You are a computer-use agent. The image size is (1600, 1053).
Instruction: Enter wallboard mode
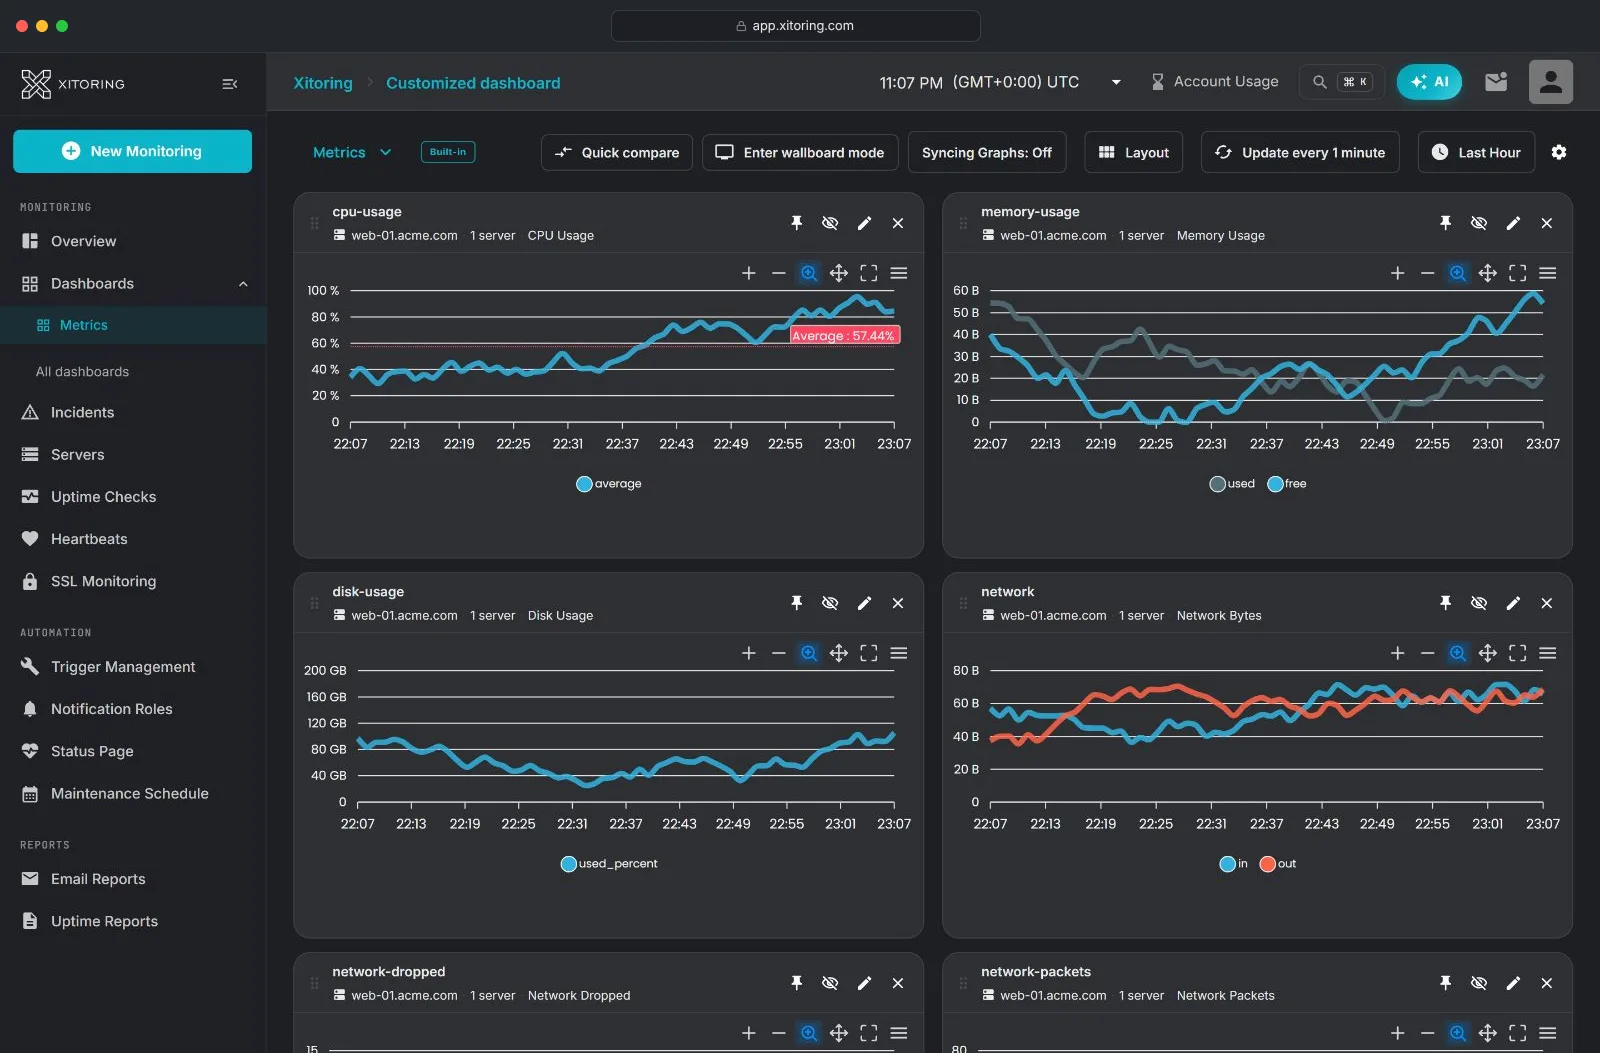[x=800, y=152]
